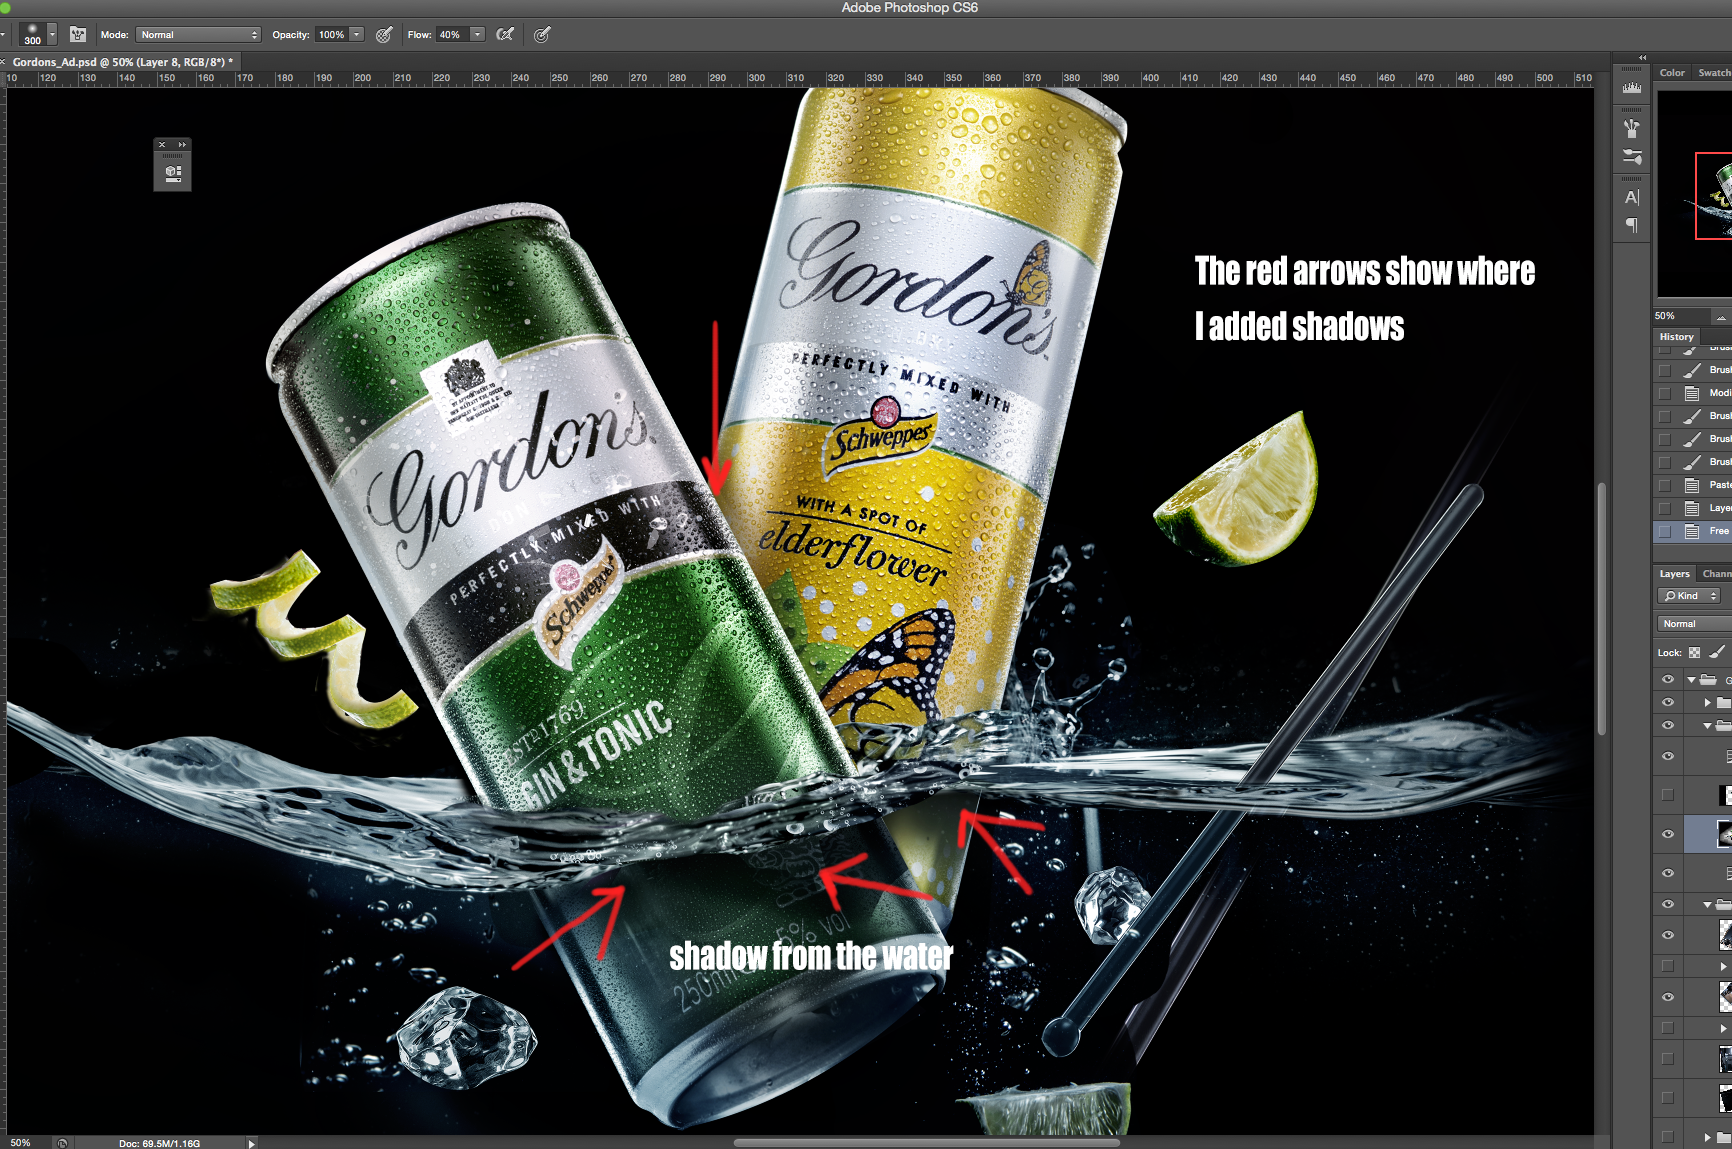Open the collapsed Histogram panel icon
Viewport: 1732px width, 1149px height.
point(1632,88)
